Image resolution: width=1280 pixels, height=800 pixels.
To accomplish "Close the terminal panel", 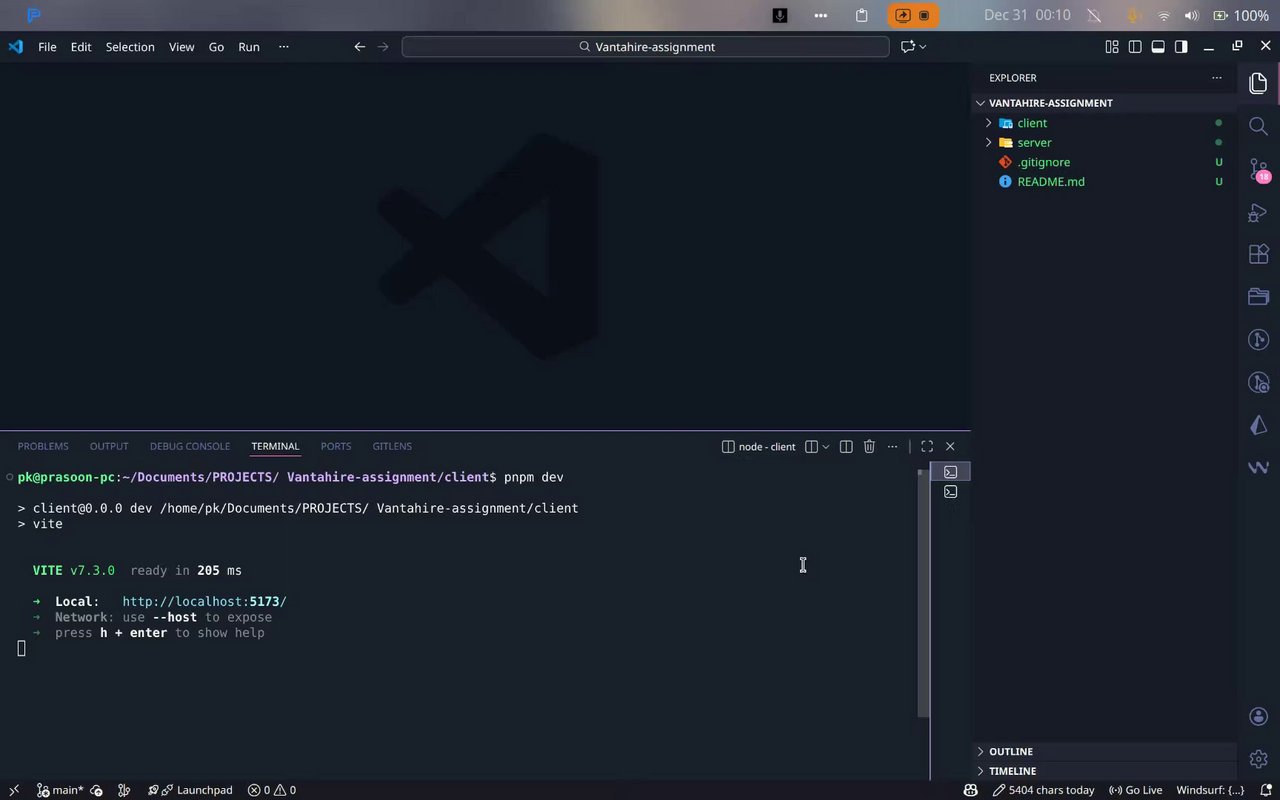I will point(950,447).
